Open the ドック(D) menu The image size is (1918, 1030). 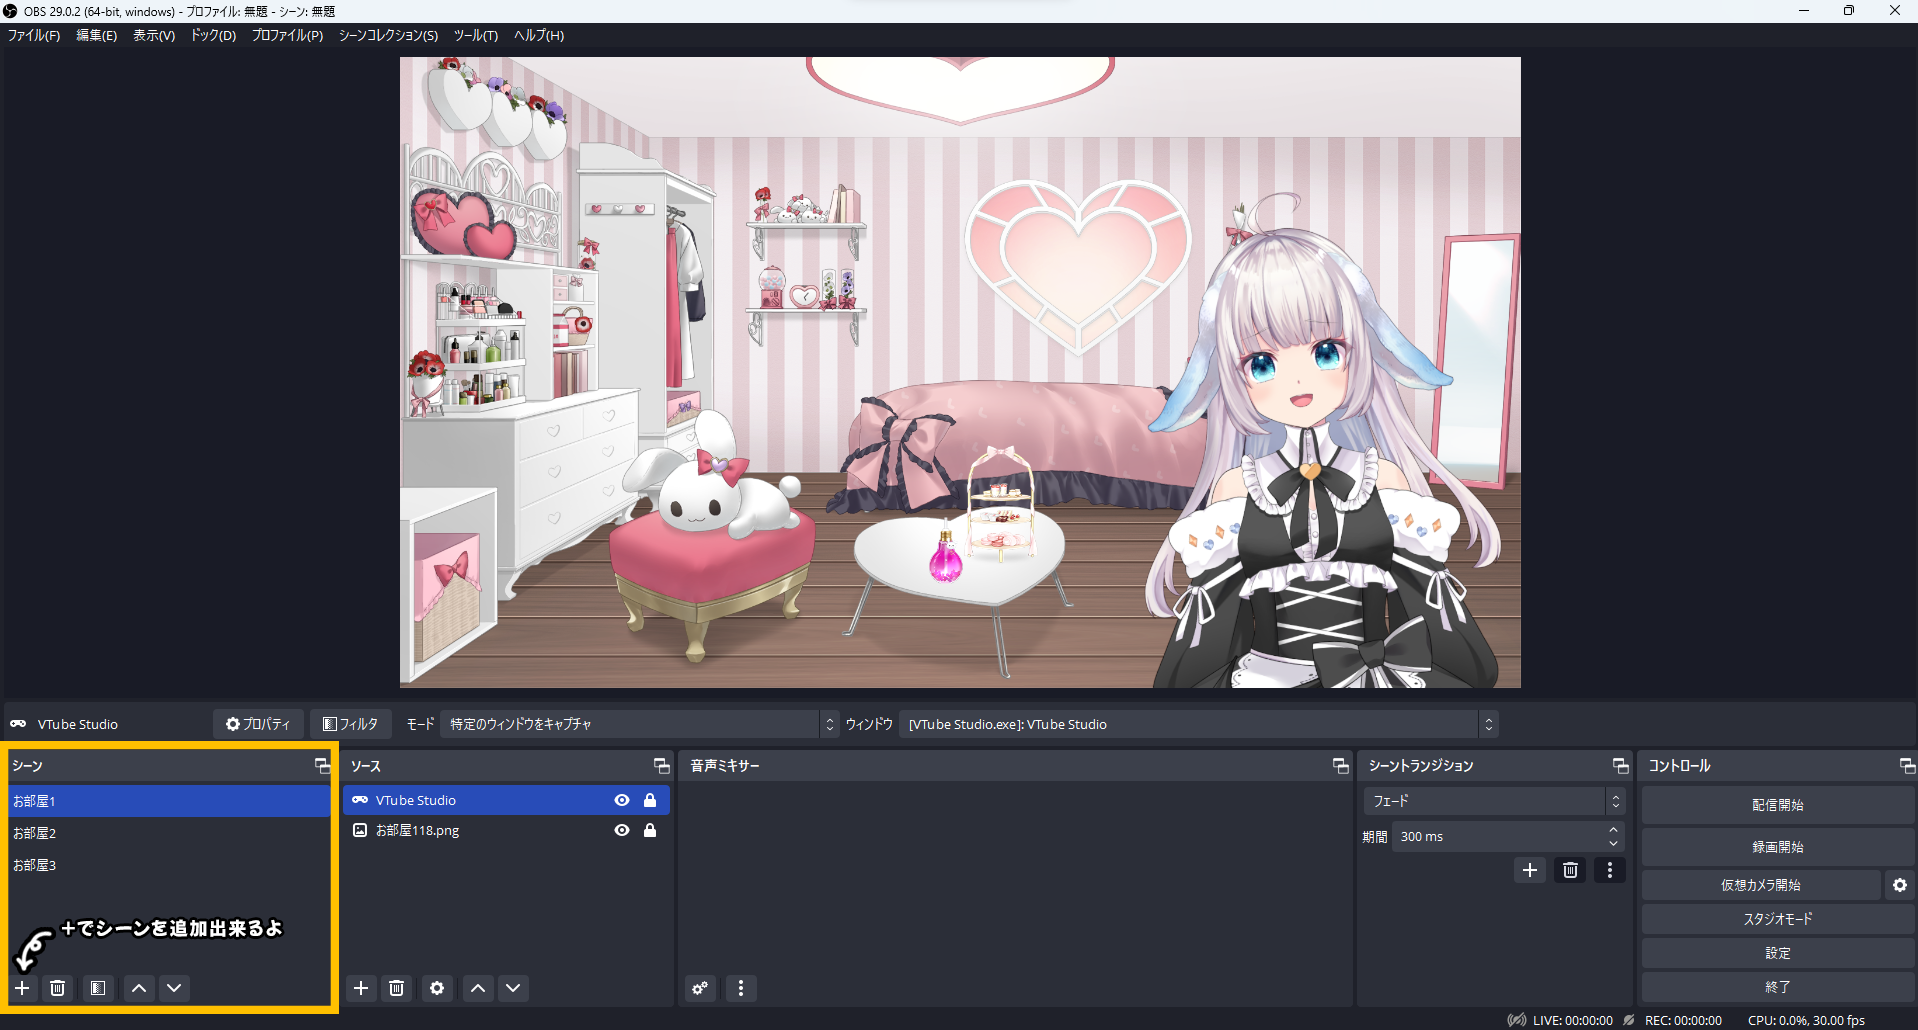213,35
